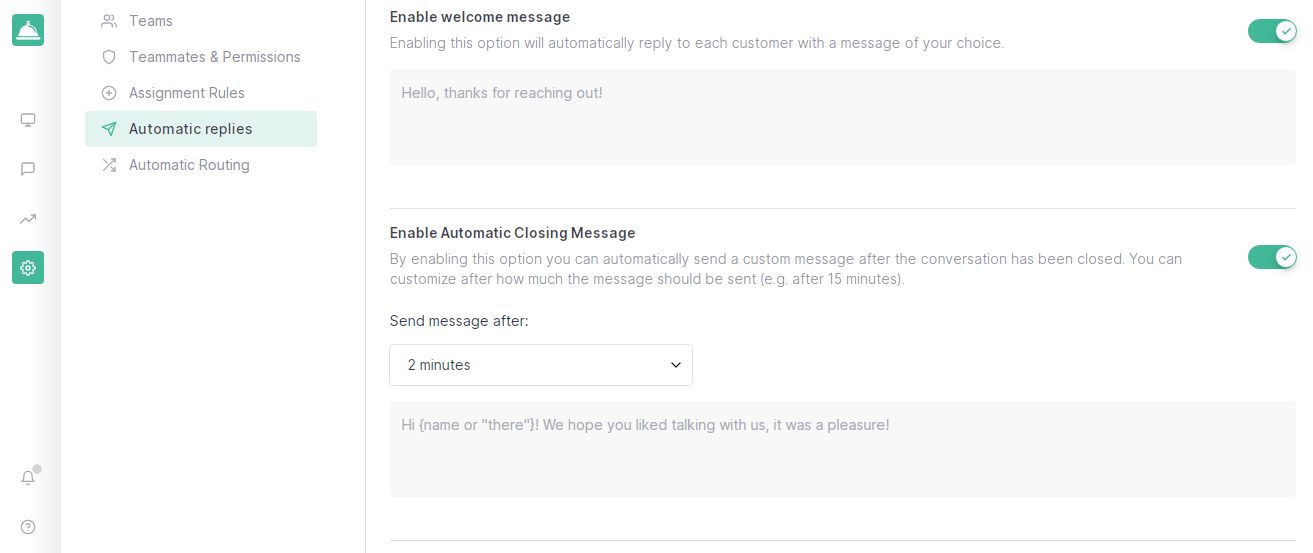Click into the closing message text box
The width and height of the screenshot is (1313, 553).
click(842, 449)
